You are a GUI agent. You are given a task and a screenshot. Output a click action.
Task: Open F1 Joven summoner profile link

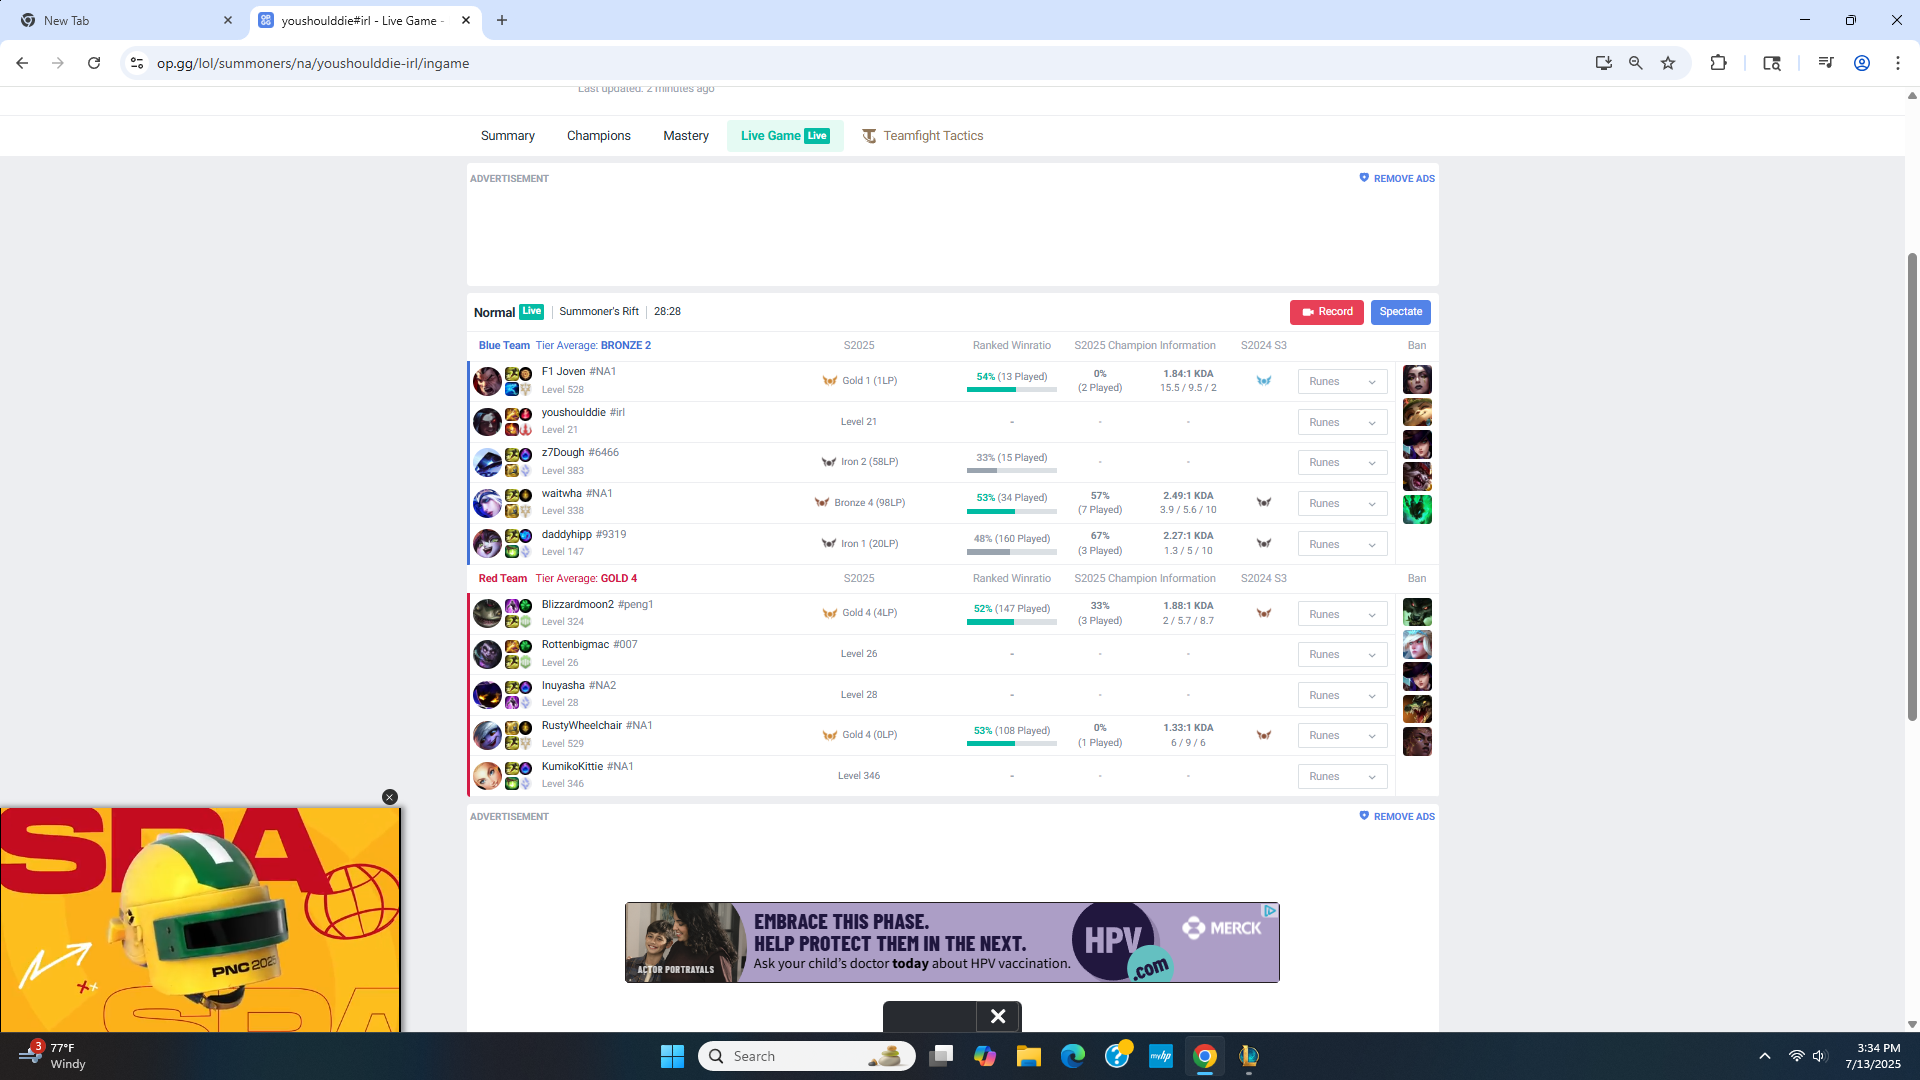pyautogui.click(x=579, y=371)
